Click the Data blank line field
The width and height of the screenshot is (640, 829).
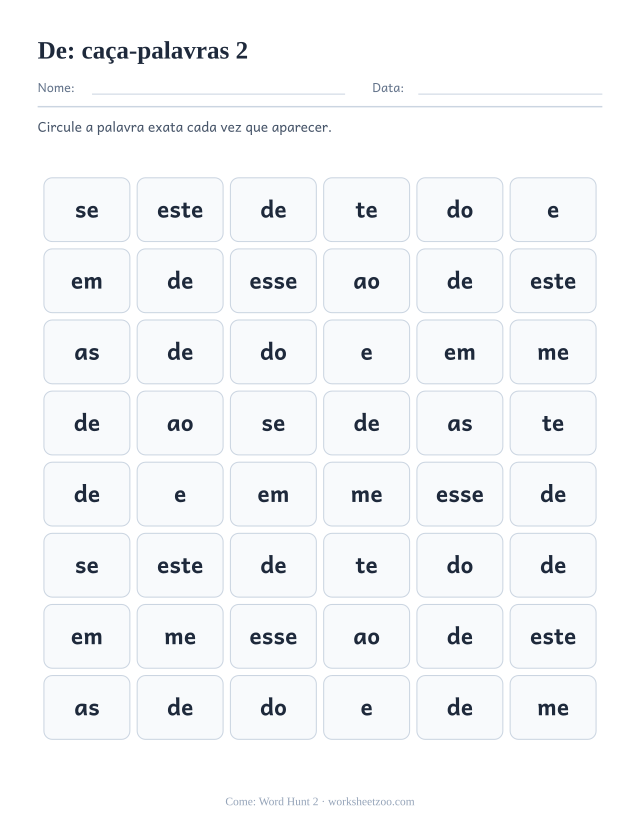[510, 88]
